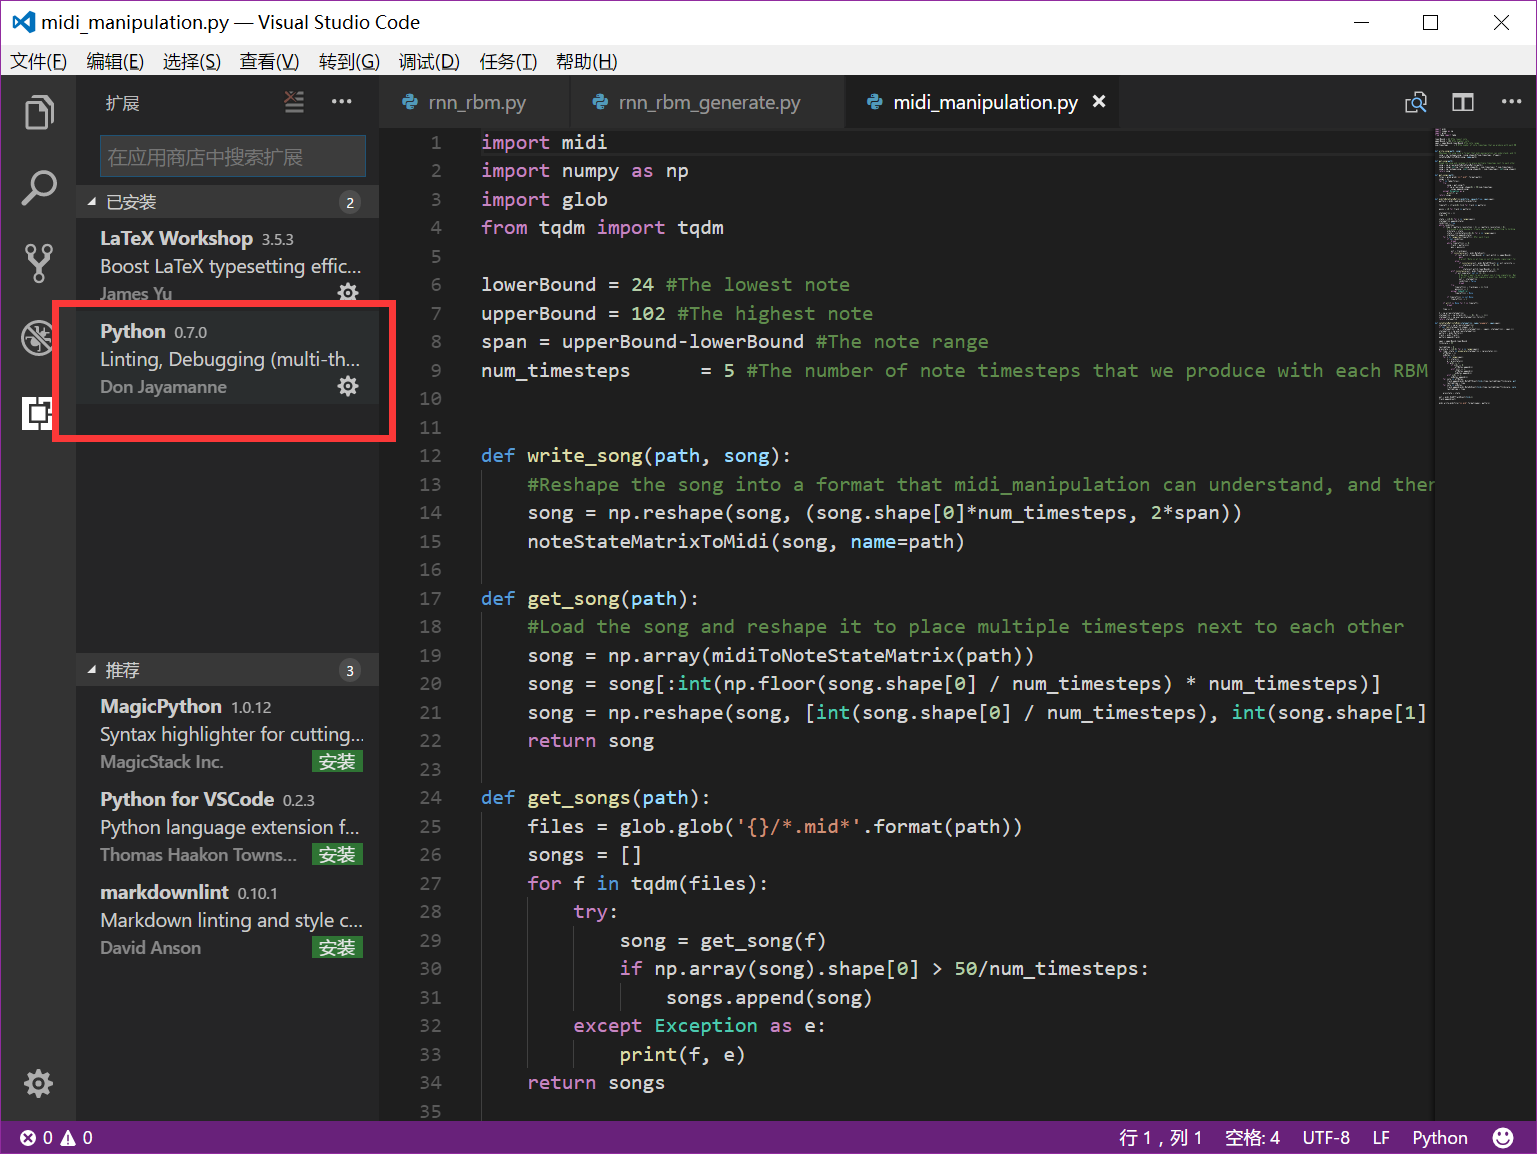Install the MagicPython extension
Viewport: 1537px width, 1154px height.
[337, 761]
